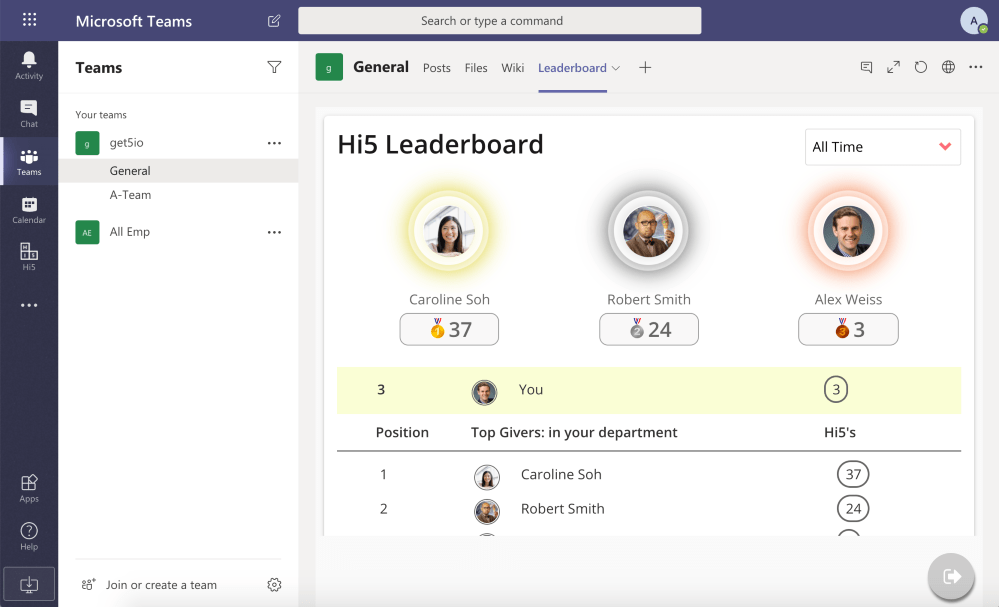The height and width of the screenshot is (607, 999).
Task: Switch to the Posts tab
Action: pos(436,68)
